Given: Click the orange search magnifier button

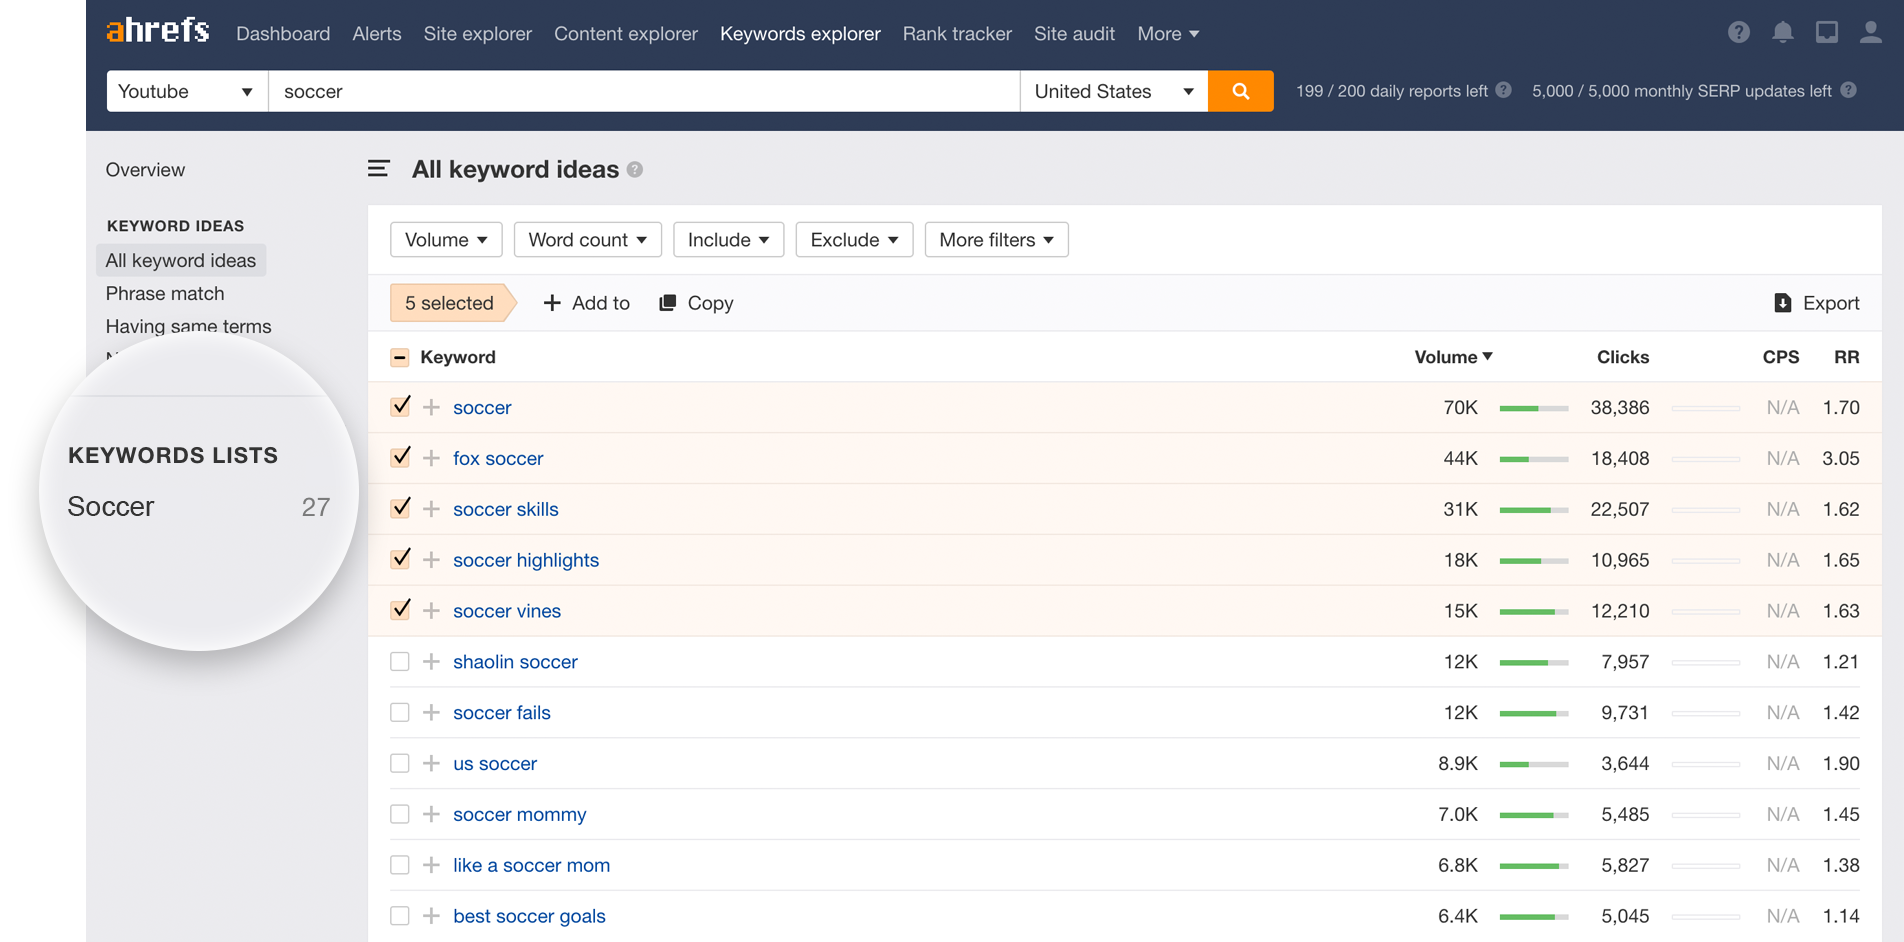Looking at the screenshot, I should pyautogui.click(x=1240, y=91).
